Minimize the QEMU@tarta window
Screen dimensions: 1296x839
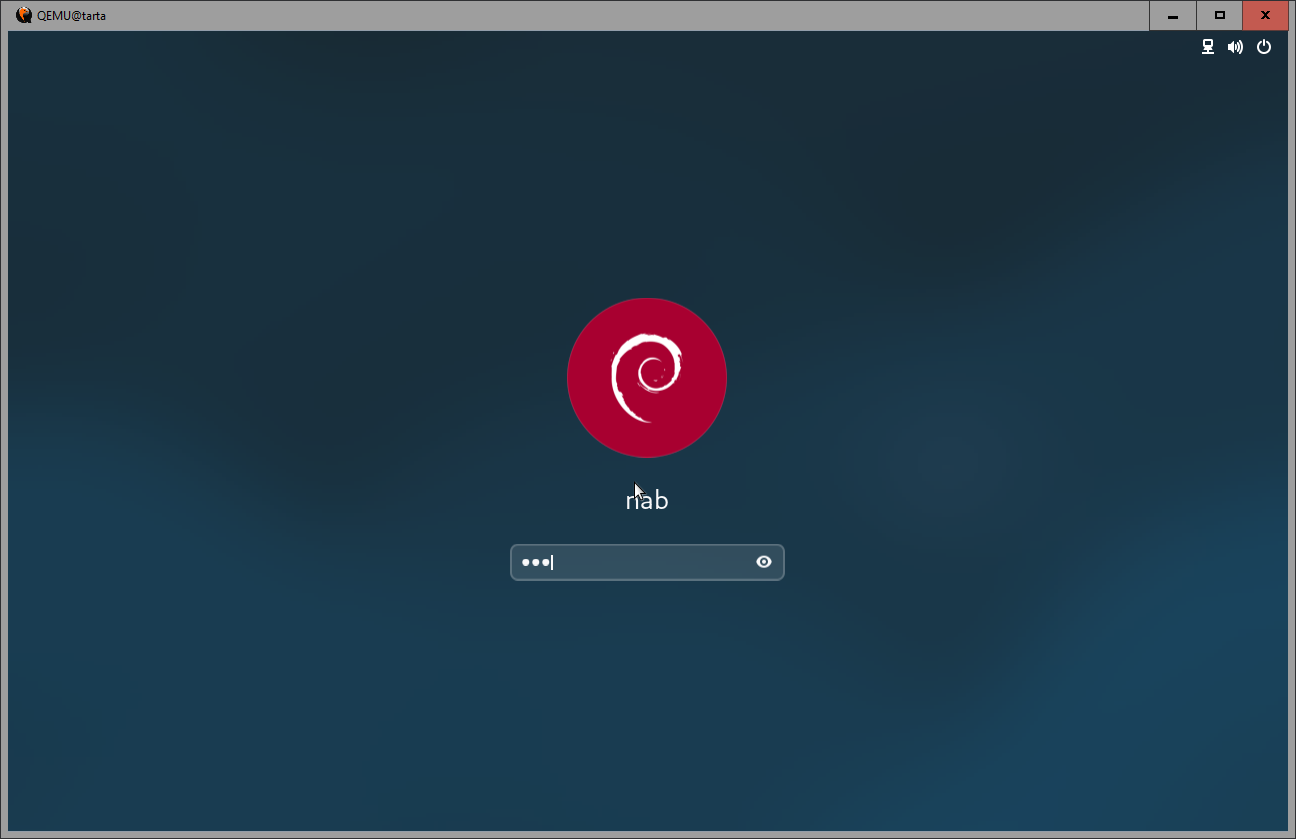click(1173, 15)
